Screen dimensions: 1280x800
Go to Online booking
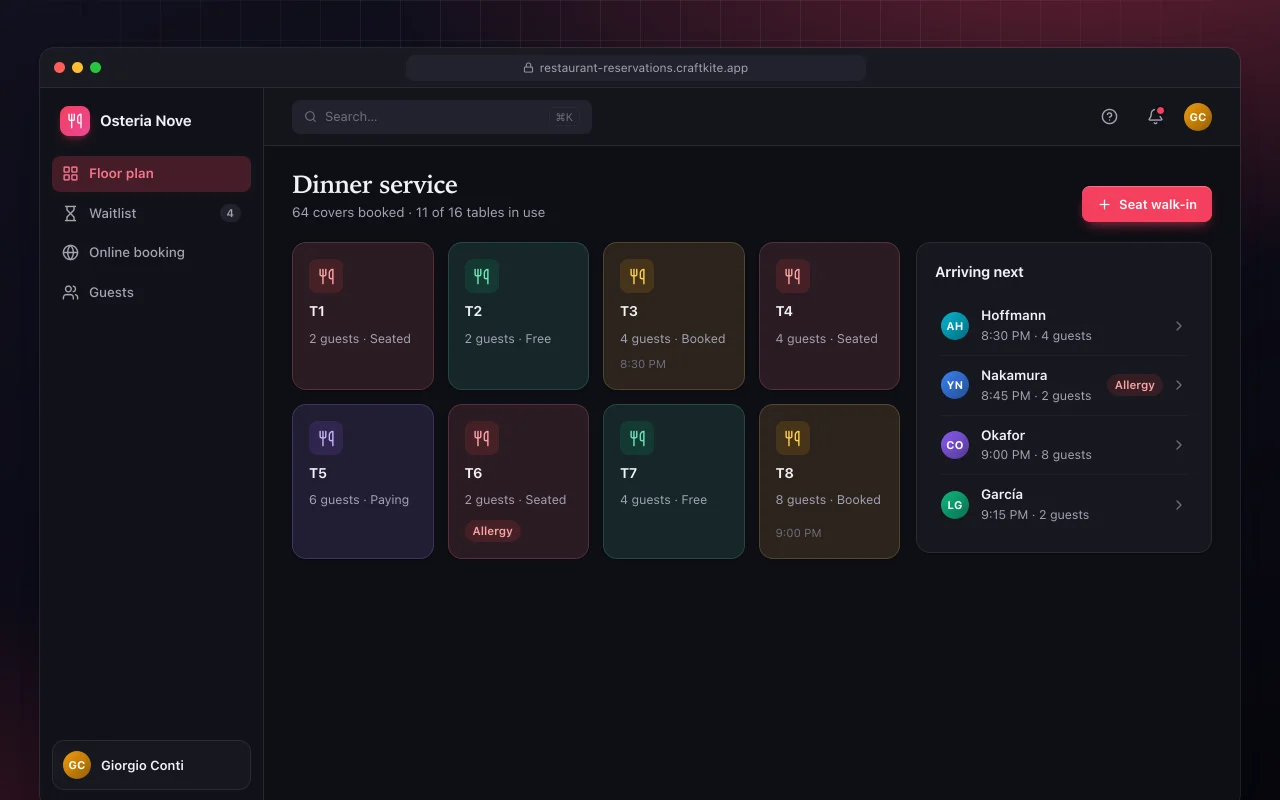point(151,252)
